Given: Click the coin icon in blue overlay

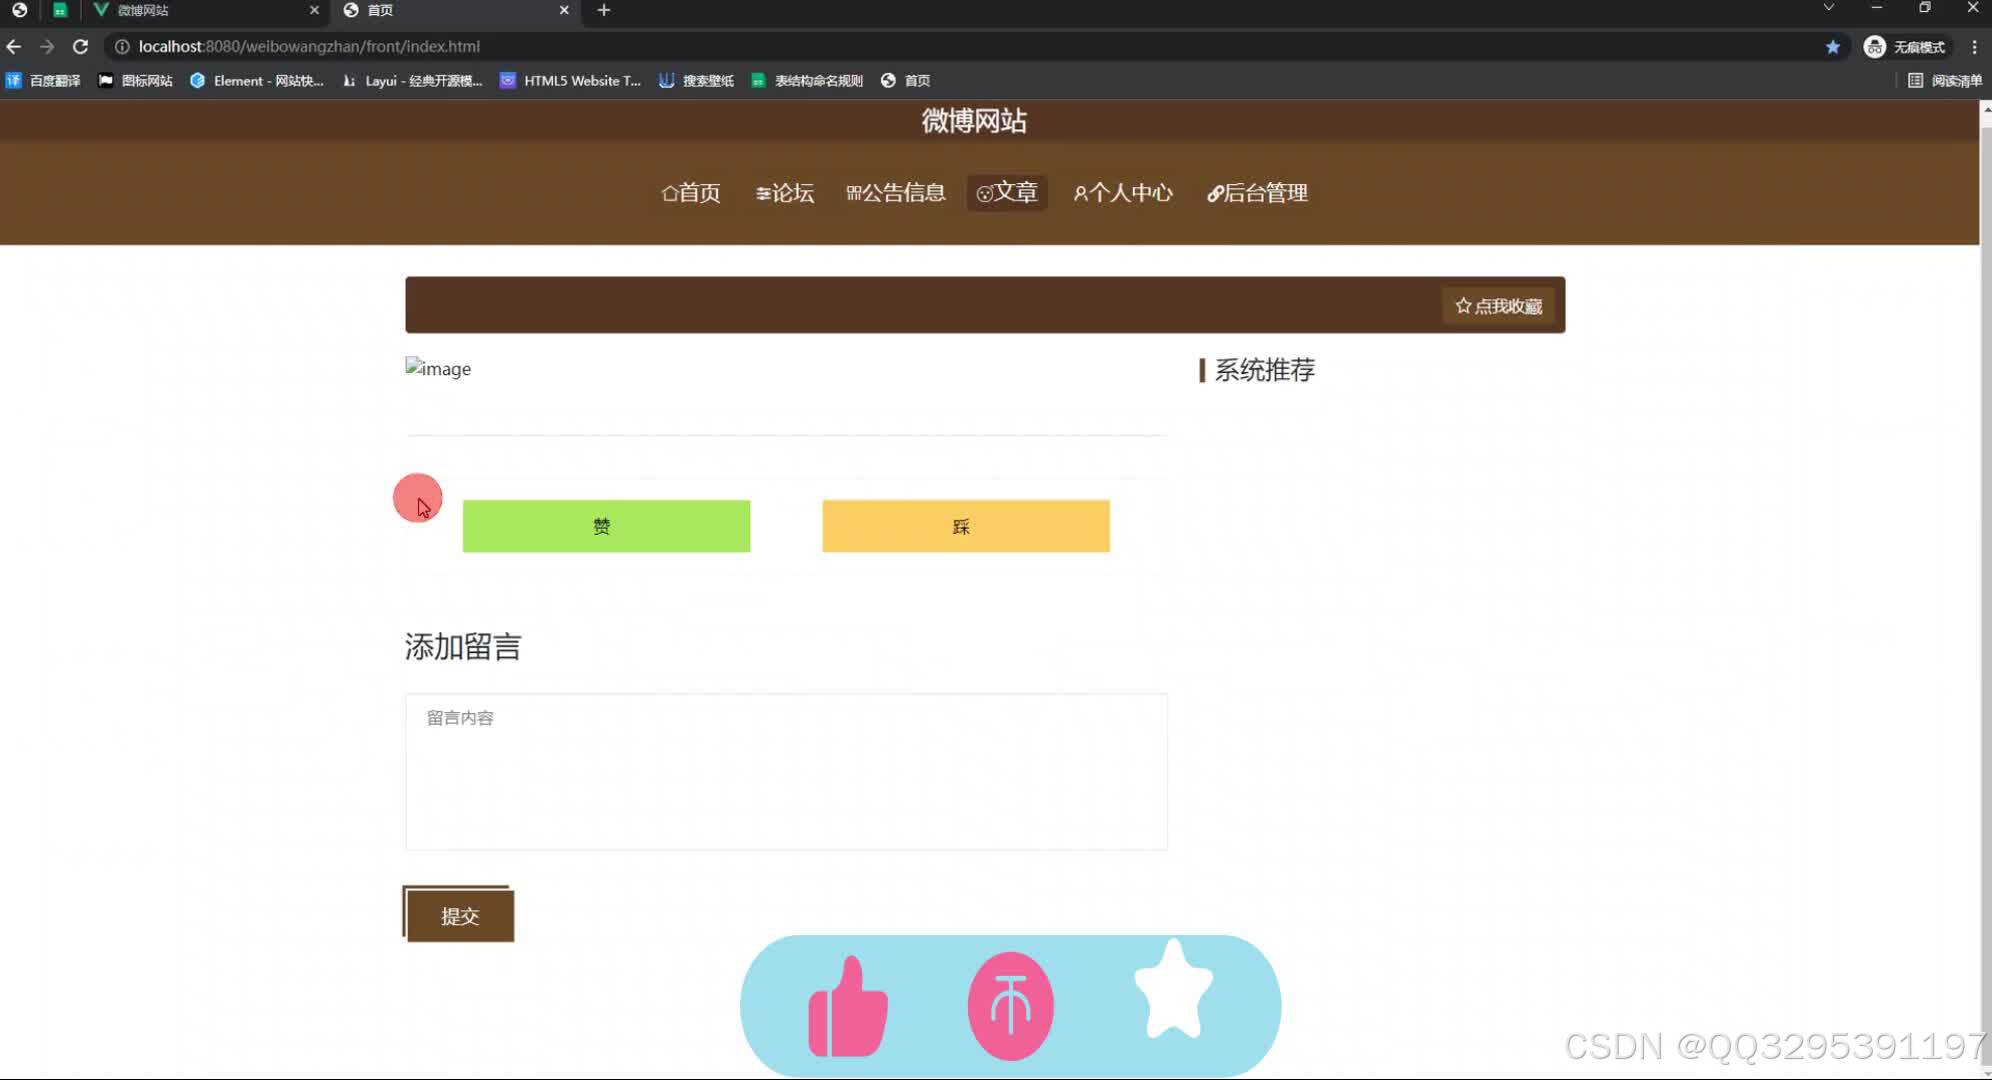Looking at the screenshot, I should (1010, 1006).
